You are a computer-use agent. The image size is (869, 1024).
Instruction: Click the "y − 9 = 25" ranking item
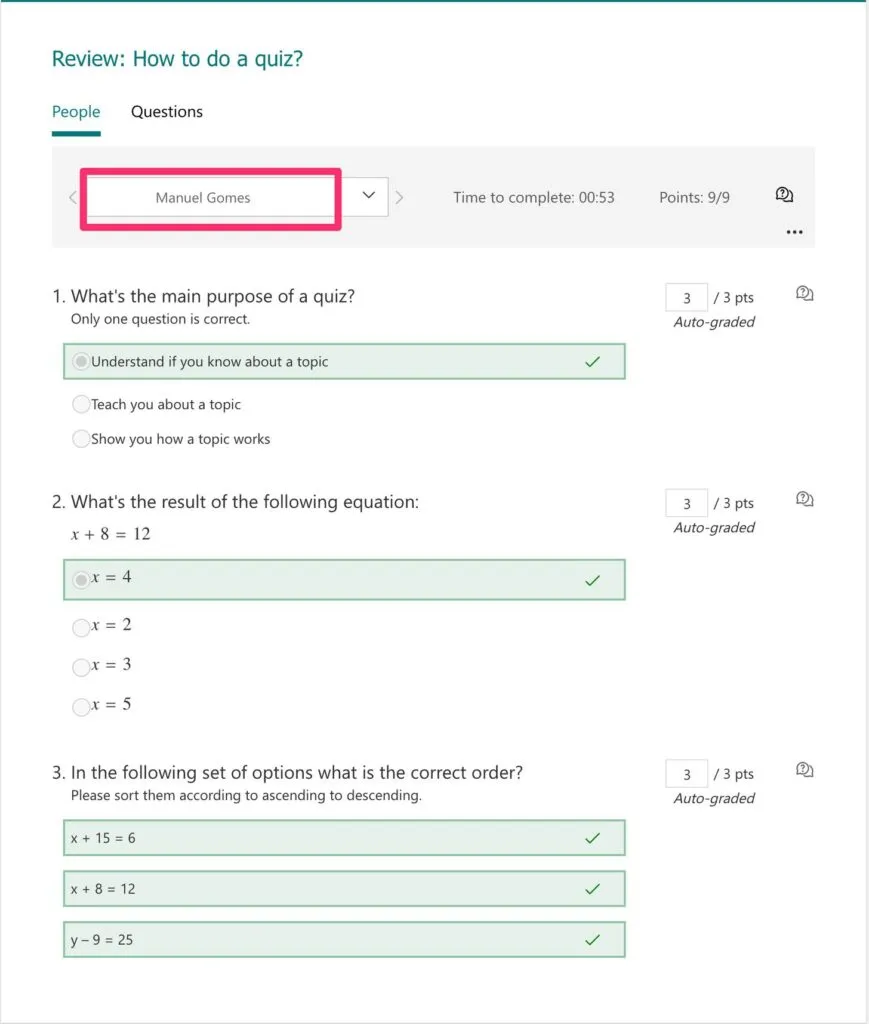point(344,940)
